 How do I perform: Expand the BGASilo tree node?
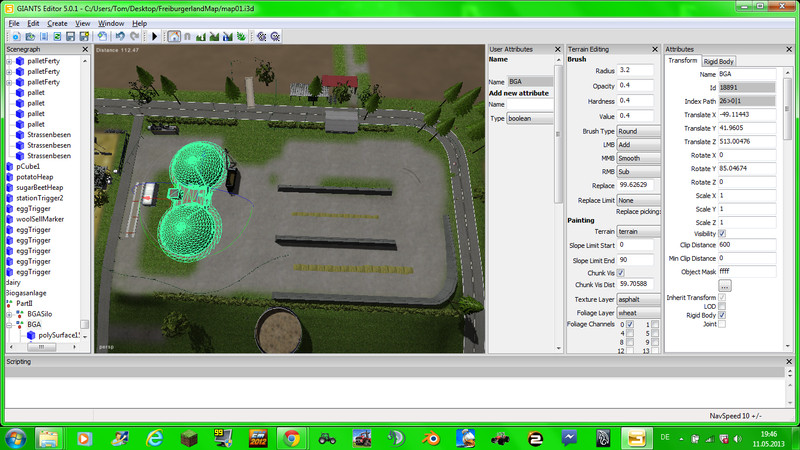9,314
